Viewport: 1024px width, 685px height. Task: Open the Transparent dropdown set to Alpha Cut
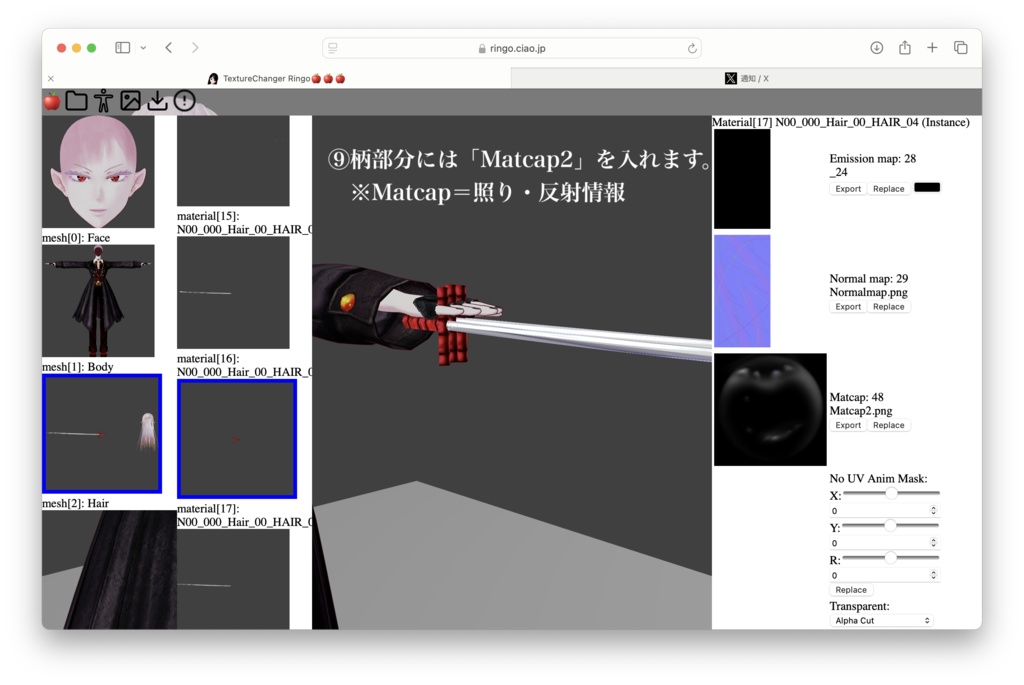tap(880, 619)
